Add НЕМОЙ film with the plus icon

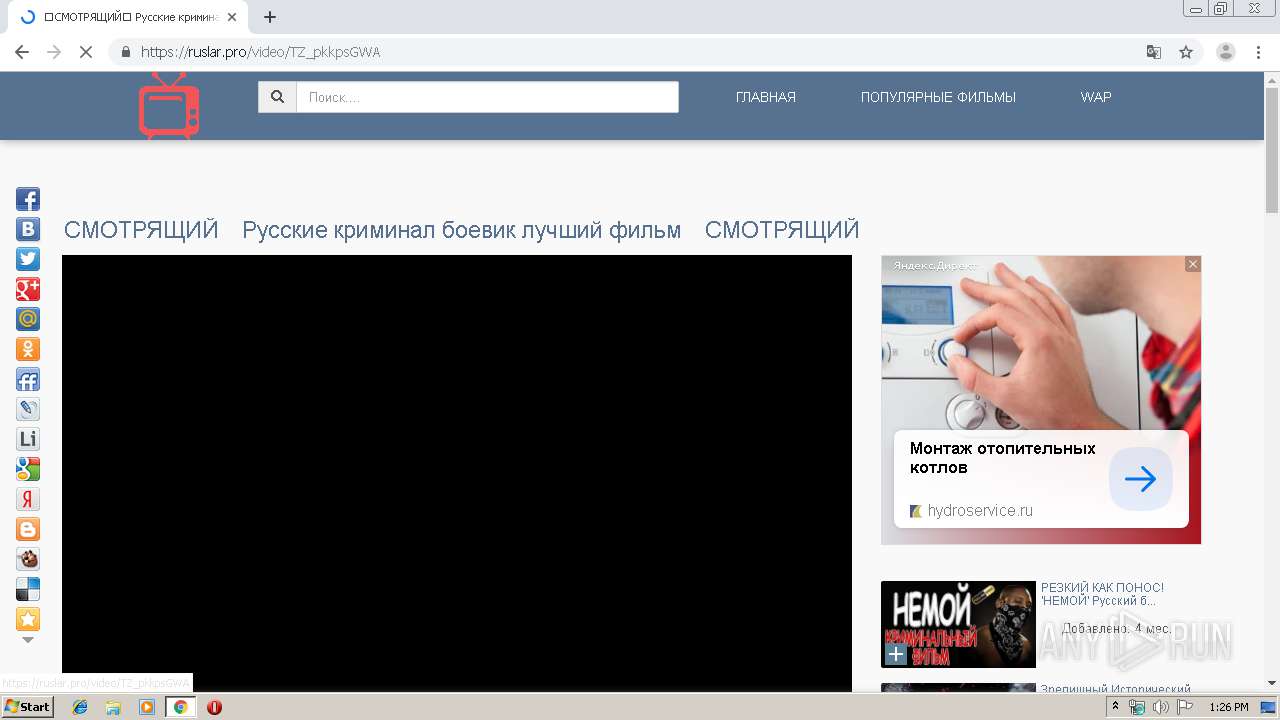coord(896,655)
